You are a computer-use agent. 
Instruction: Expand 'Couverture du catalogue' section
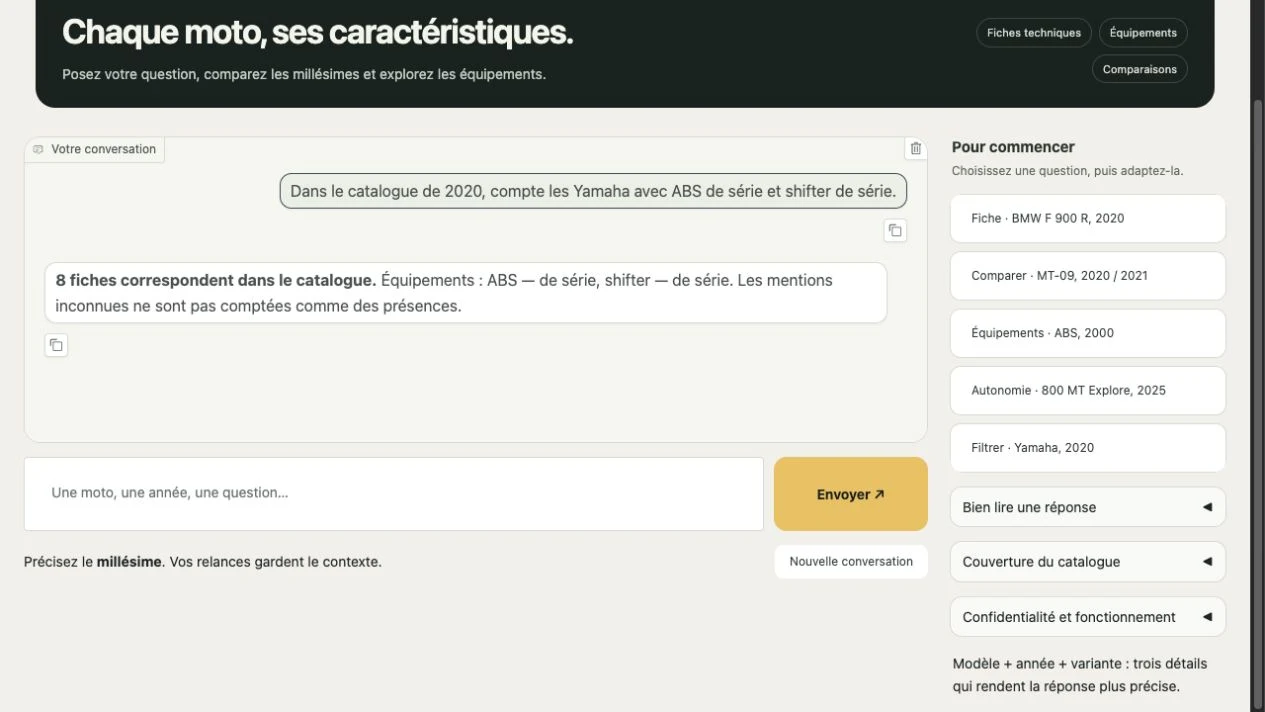[1087, 562]
